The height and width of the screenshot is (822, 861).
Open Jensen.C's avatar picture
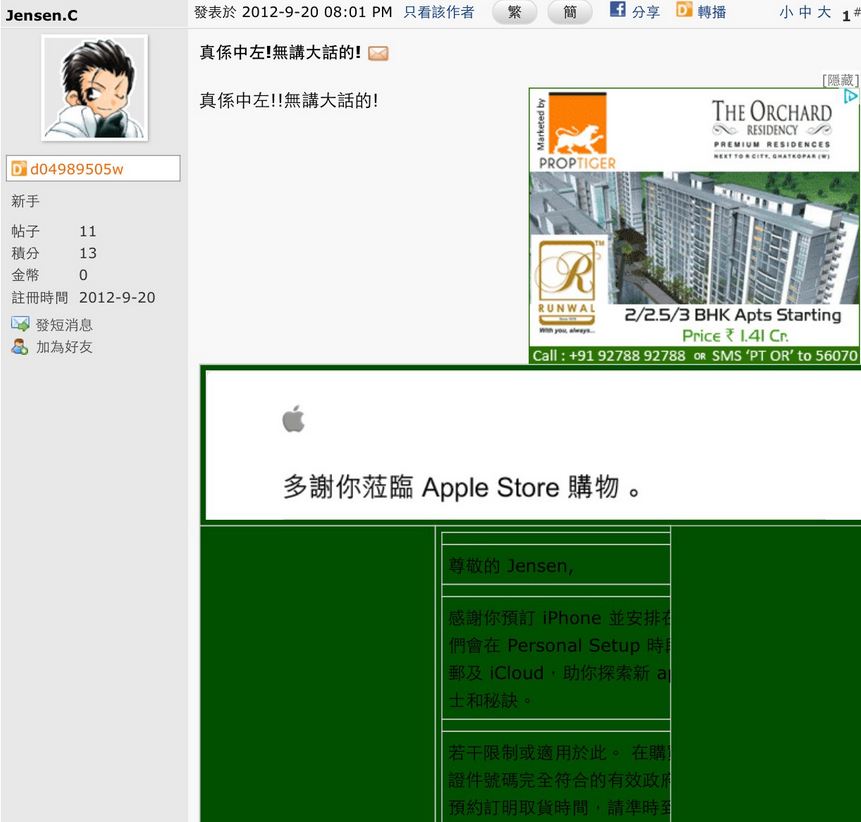94,88
